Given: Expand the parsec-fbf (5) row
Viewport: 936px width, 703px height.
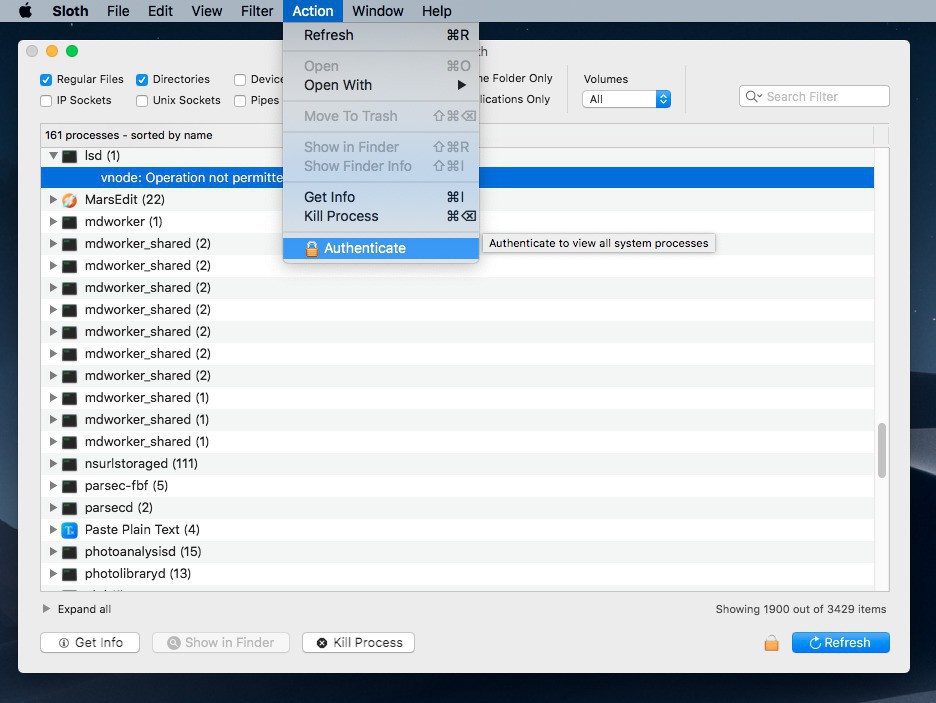Looking at the screenshot, I should 53,485.
